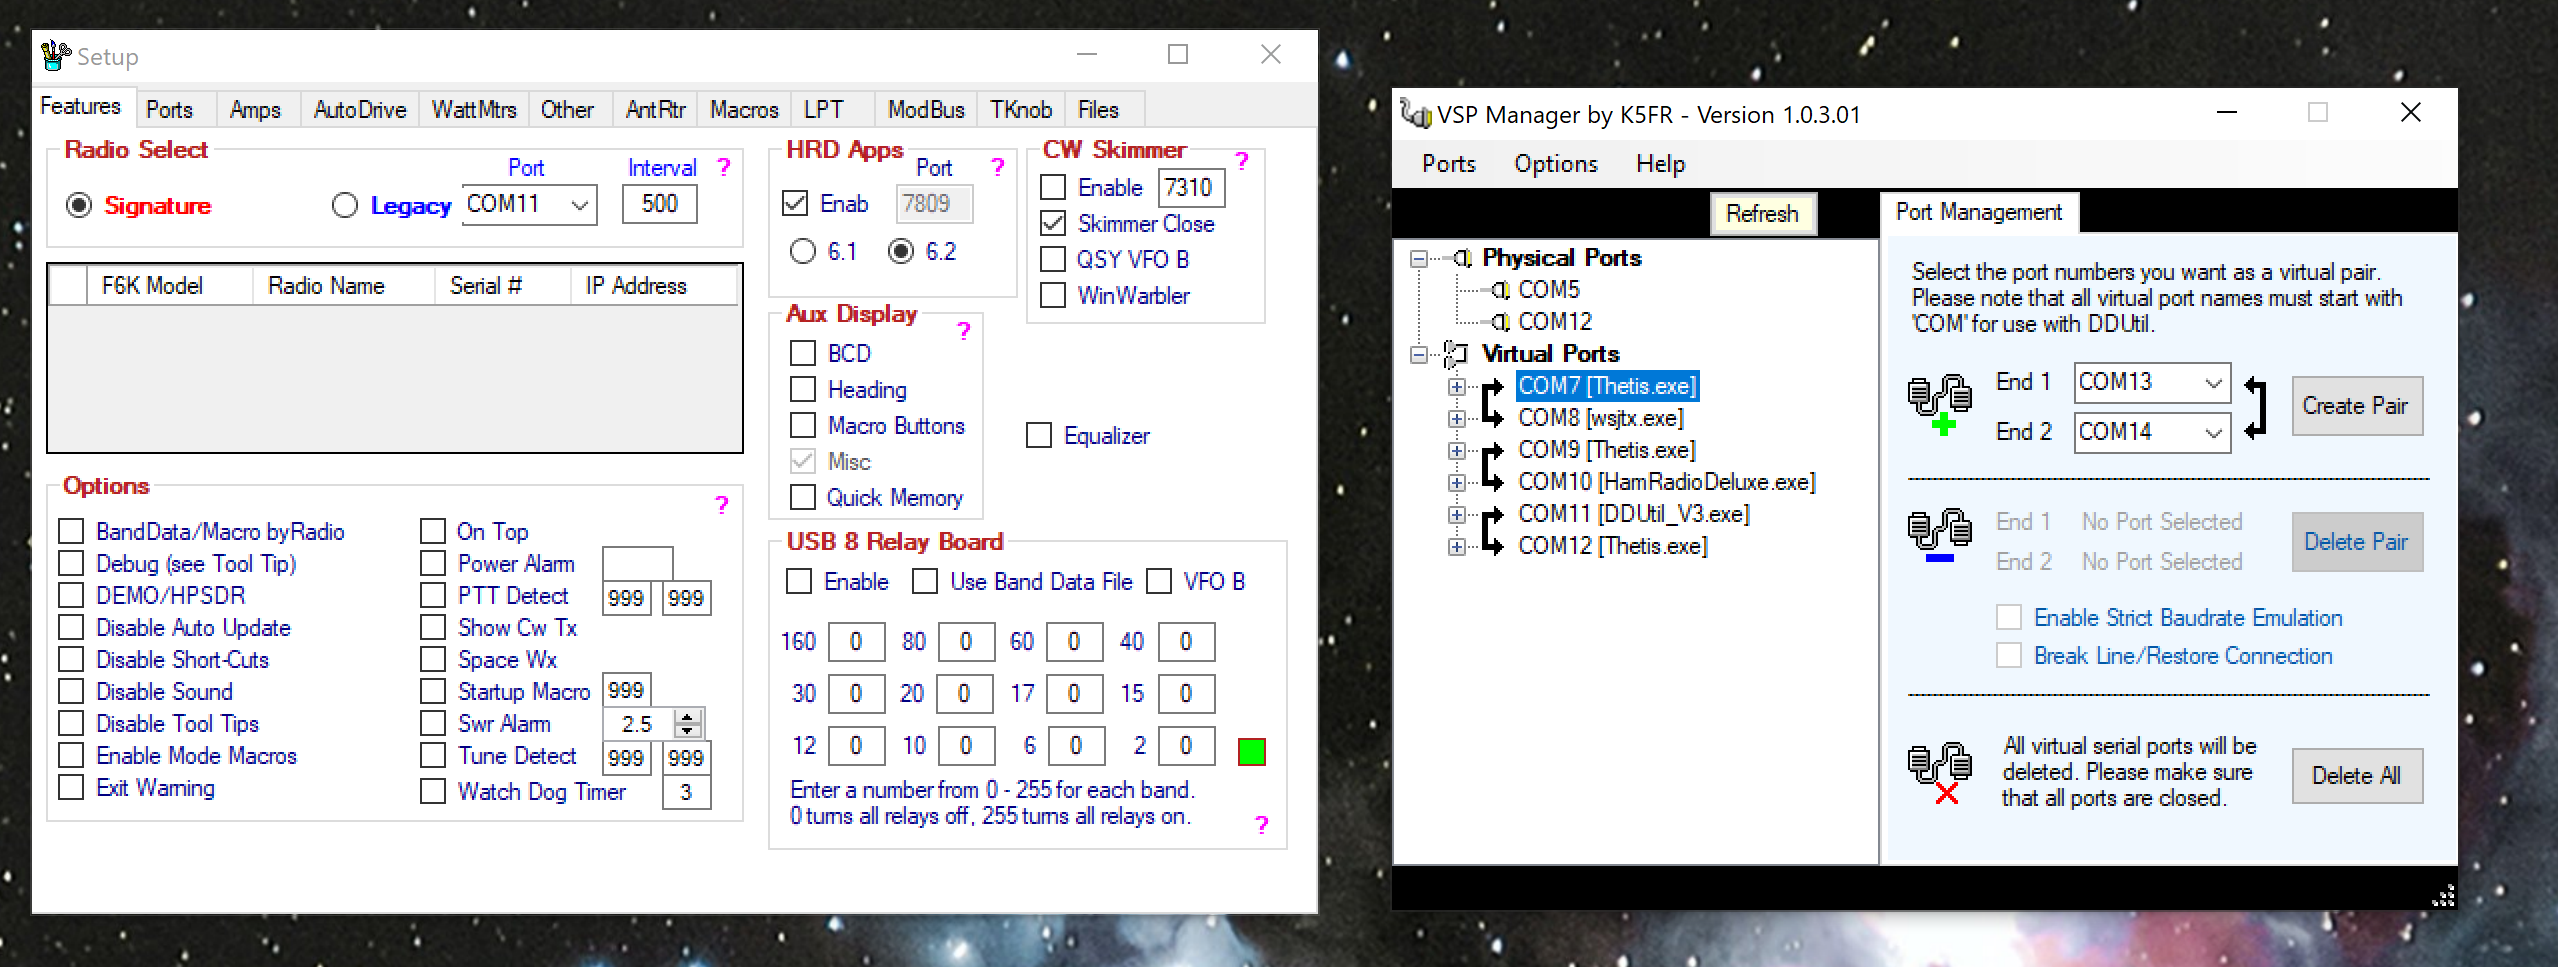Click the Virtual Ports node icon
The width and height of the screenshot is (2558, 967).
click(x=1456, y=354)
